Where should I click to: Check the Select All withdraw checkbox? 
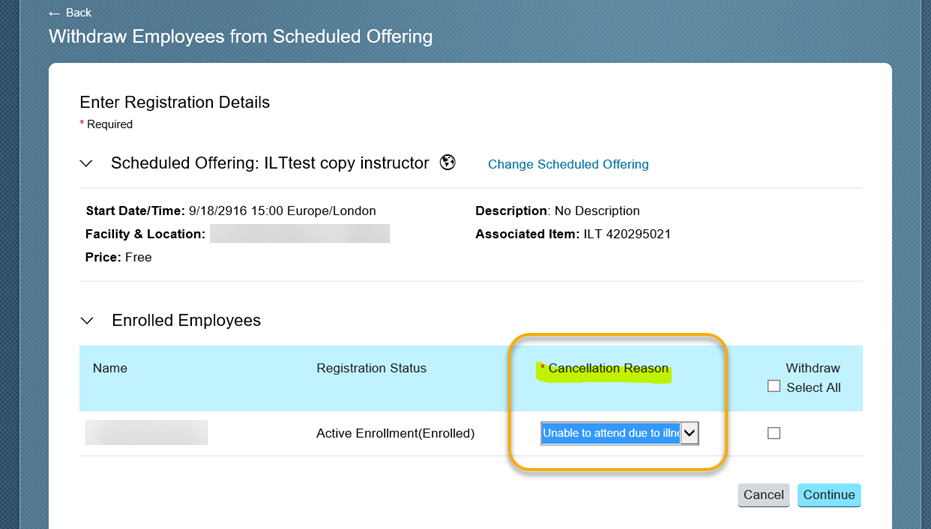point(774,387)
